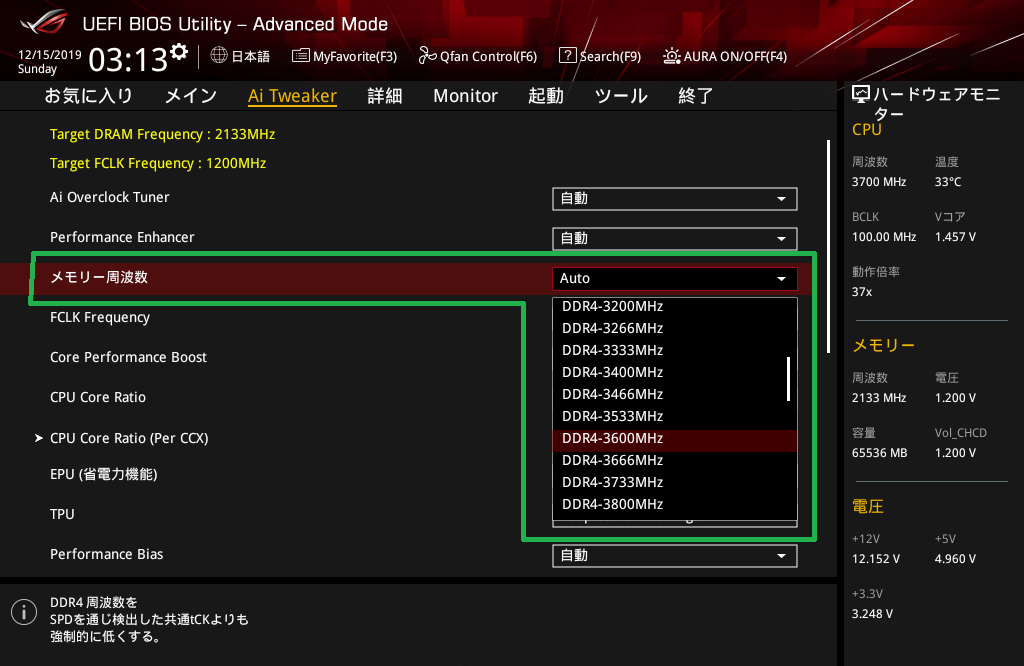This screenshot has width=1024, height=666.
Task: Click the info icon in help area
Action: tap(24, 612)
